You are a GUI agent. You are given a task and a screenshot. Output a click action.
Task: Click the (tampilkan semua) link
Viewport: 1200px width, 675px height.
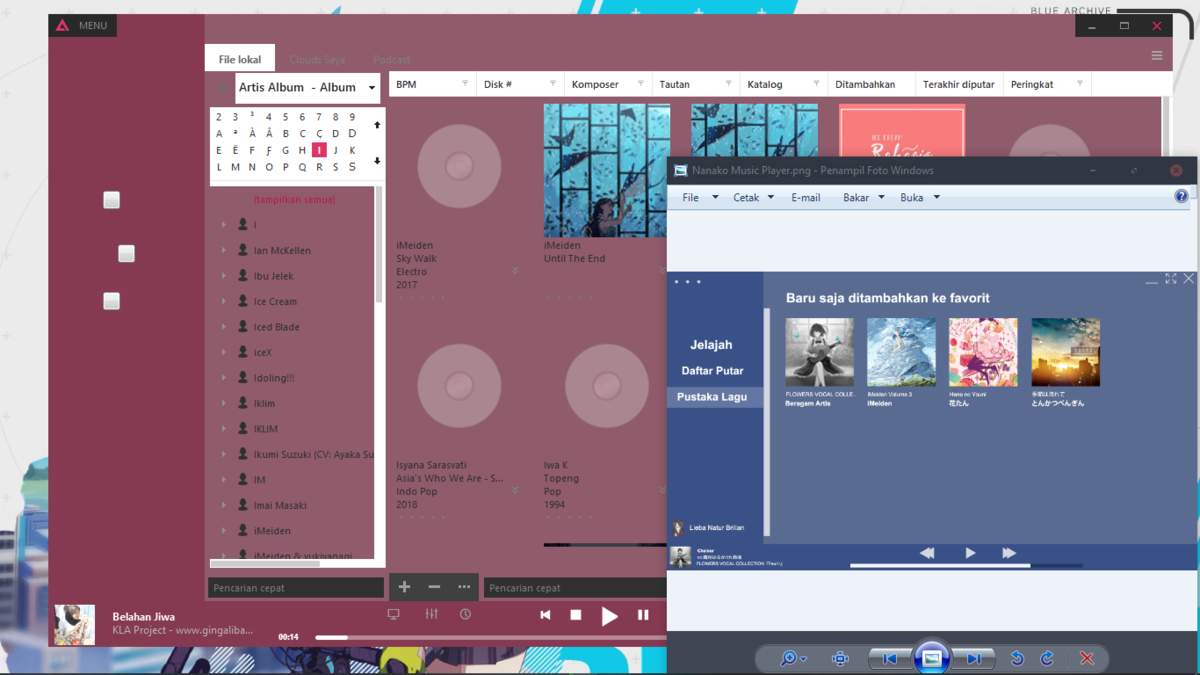click(294, 200)
